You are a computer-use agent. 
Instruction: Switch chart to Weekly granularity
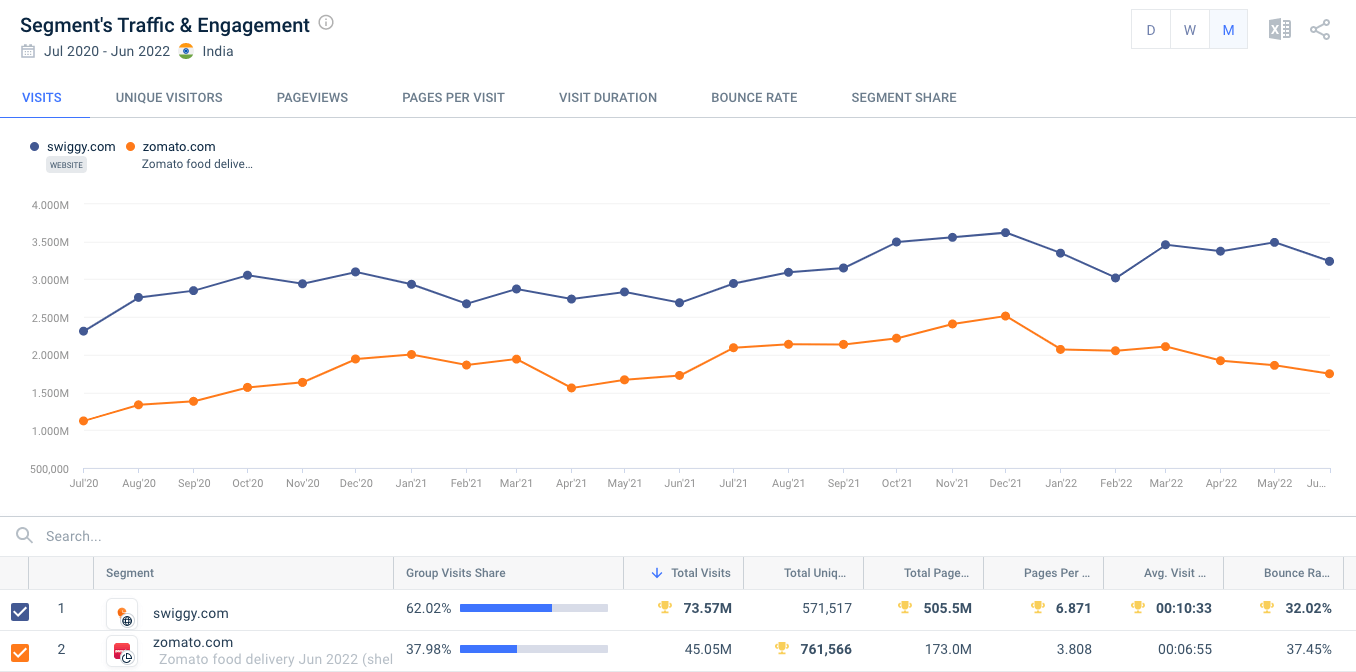tap(1189, 29)
